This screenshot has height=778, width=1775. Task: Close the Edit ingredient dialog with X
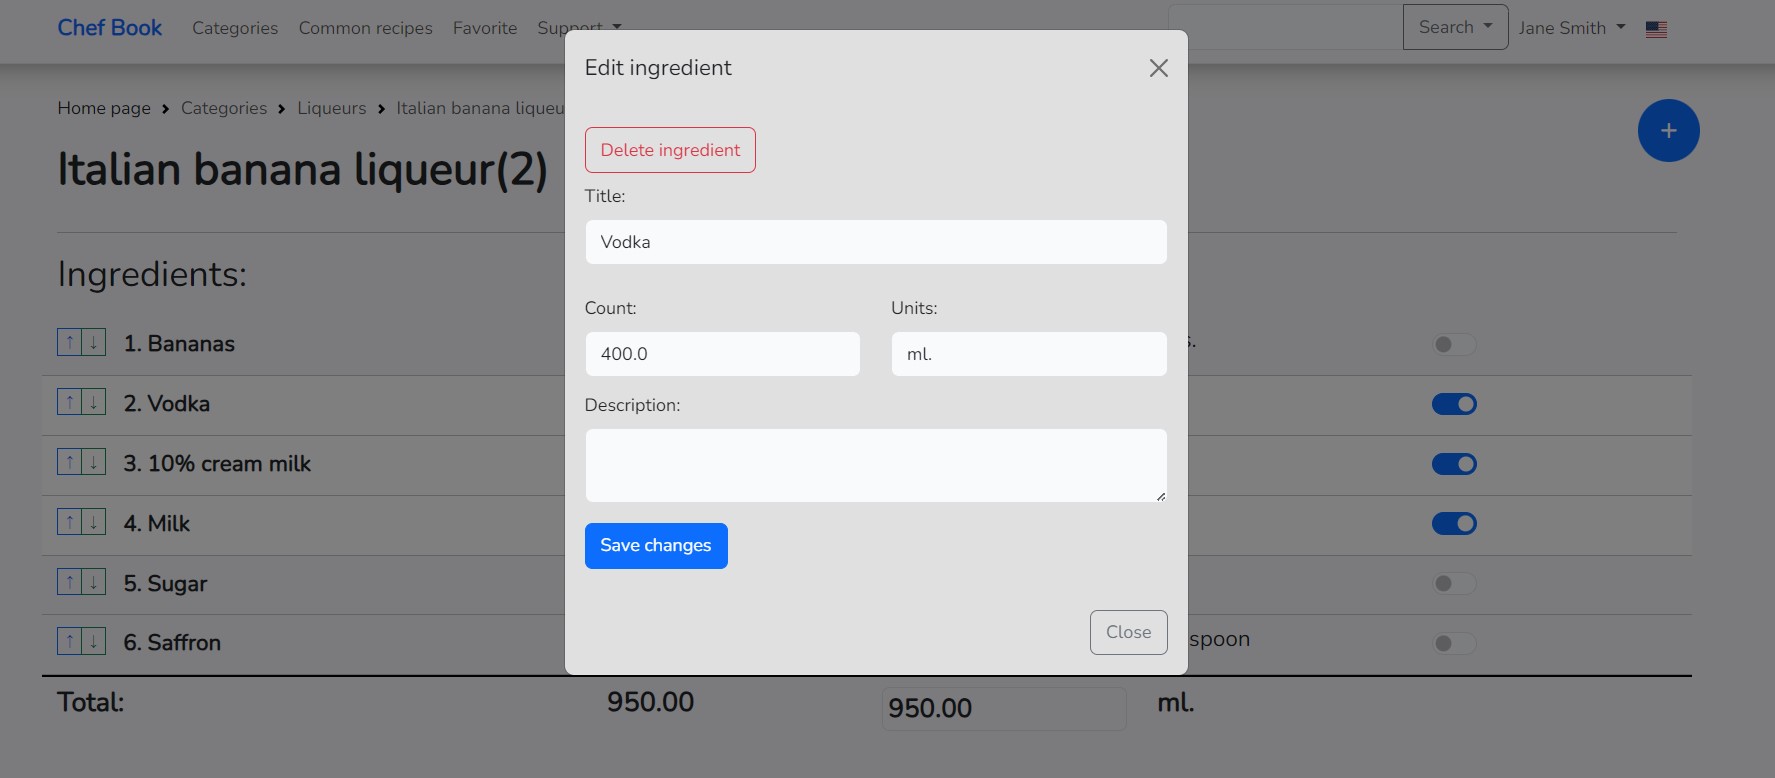click(1158, 68)
